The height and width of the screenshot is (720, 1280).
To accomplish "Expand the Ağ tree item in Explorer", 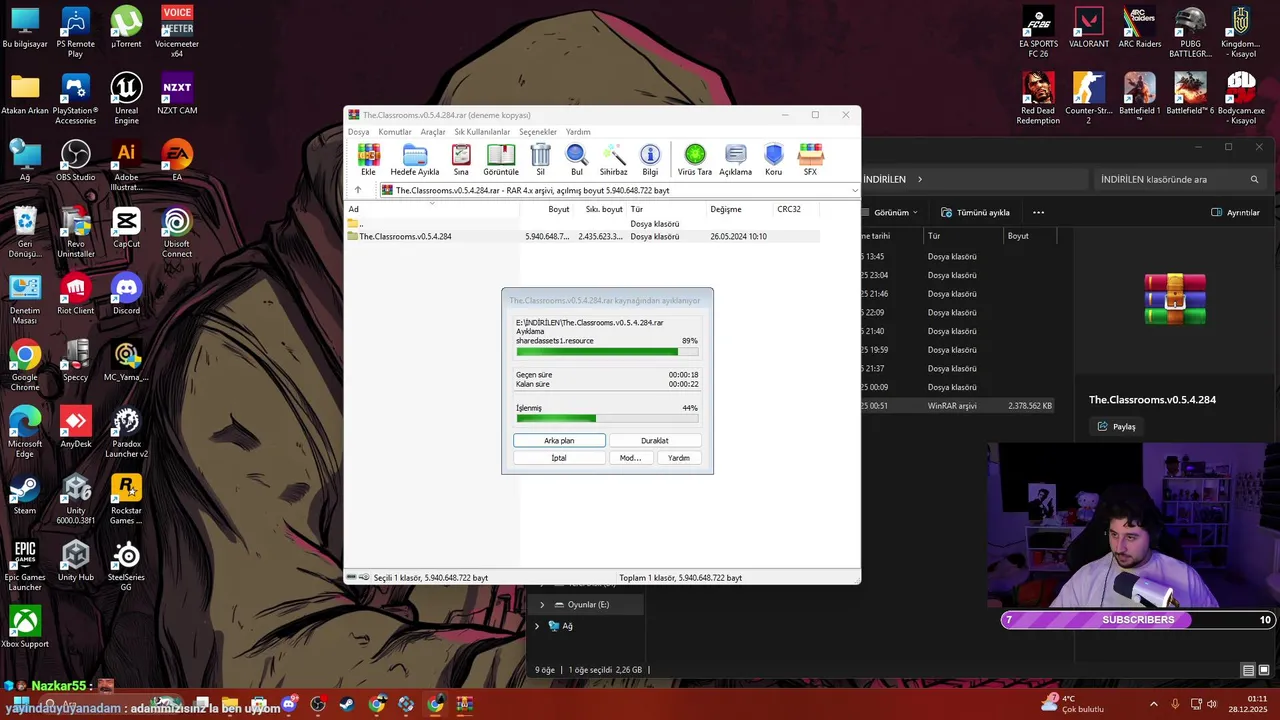I will point(537,626).
